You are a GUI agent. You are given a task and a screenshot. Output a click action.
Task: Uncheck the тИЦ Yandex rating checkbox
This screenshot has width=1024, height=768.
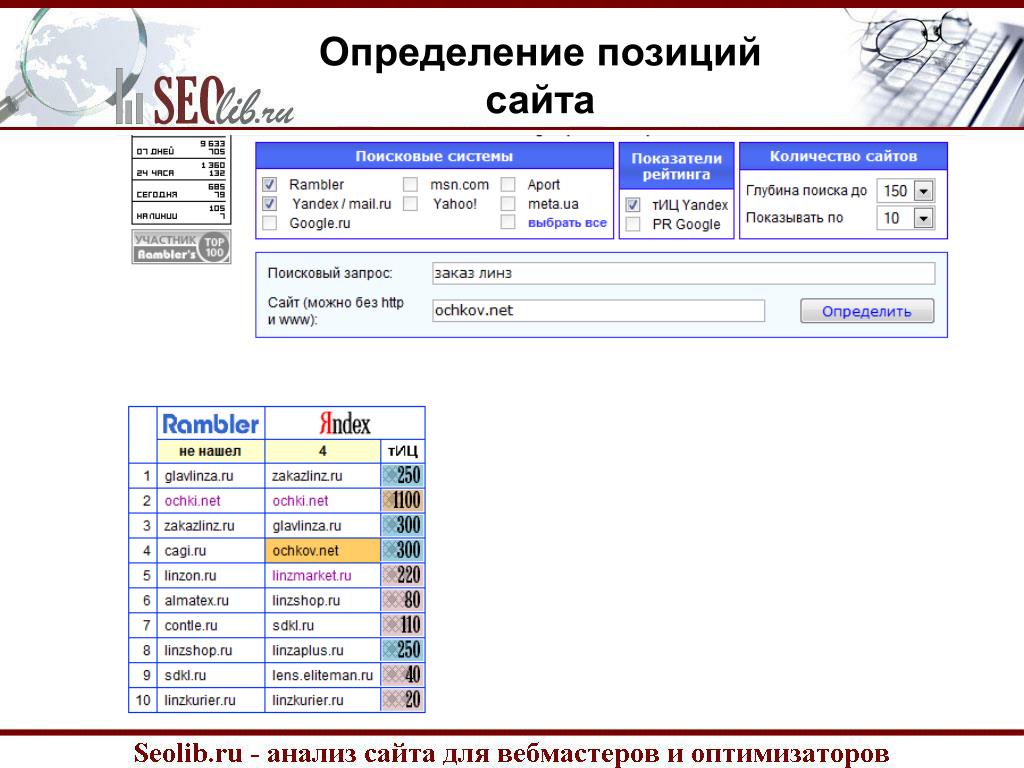[x=633, y=205]
